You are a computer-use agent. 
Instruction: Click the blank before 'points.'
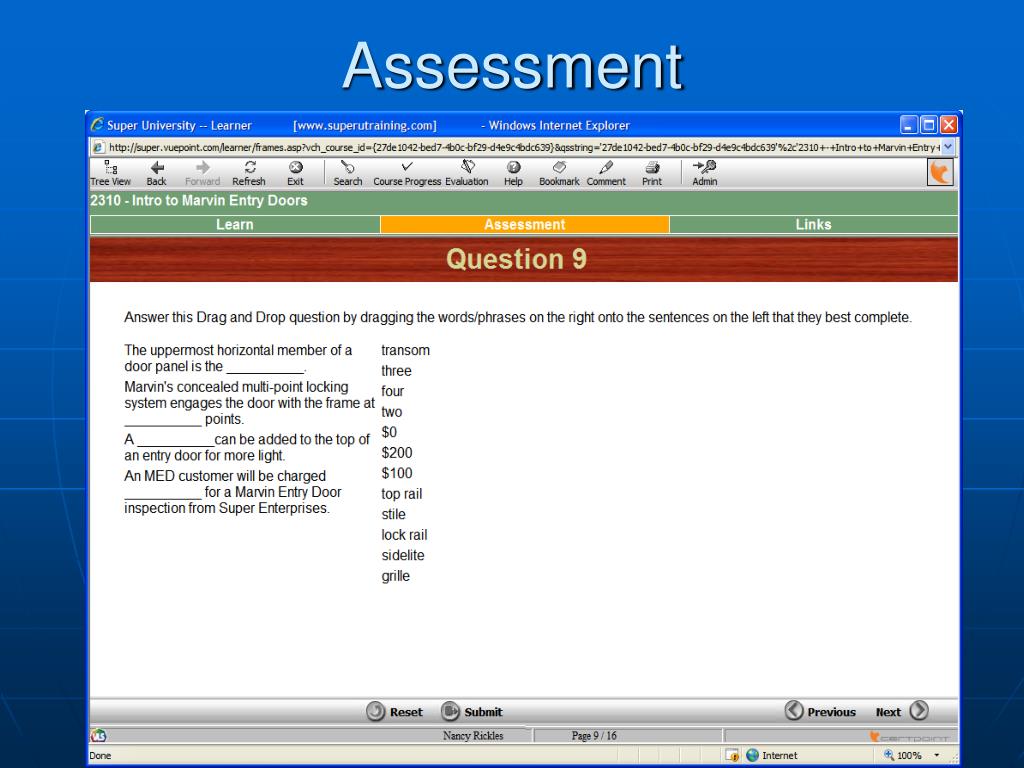point(163,421)
